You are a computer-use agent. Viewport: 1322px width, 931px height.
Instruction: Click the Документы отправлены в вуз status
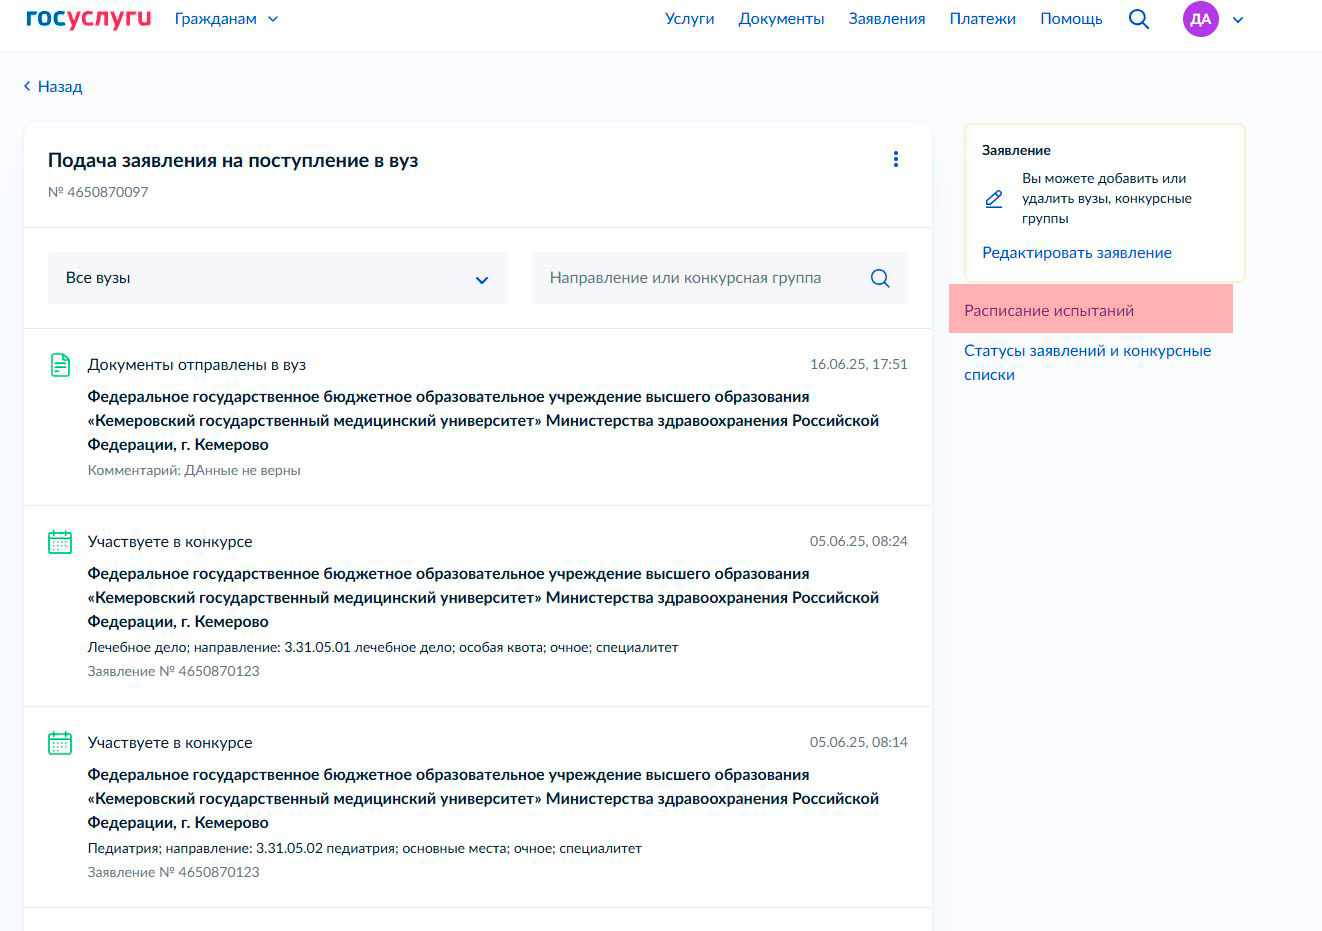click(197, 365)
